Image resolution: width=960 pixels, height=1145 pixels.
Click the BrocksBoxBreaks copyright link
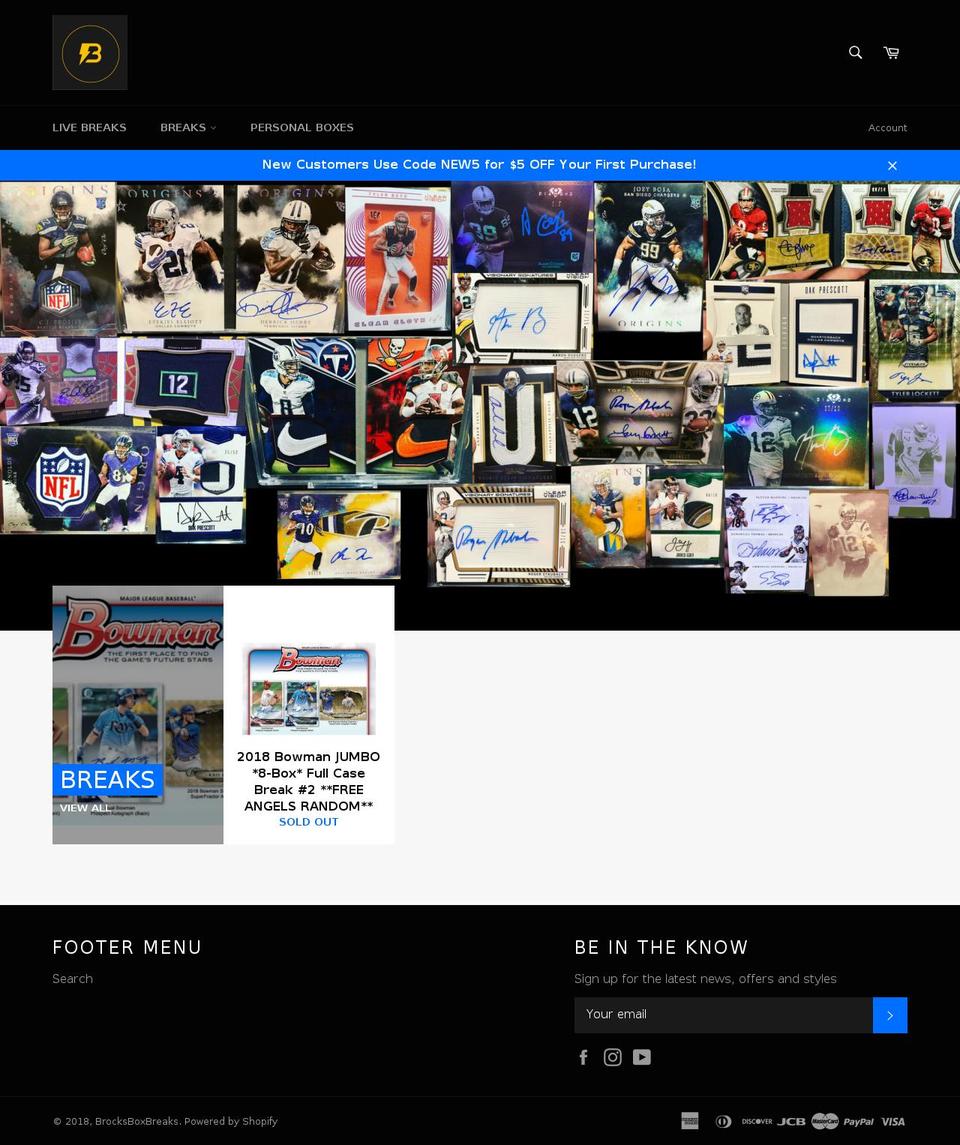tap(137, 1122)
